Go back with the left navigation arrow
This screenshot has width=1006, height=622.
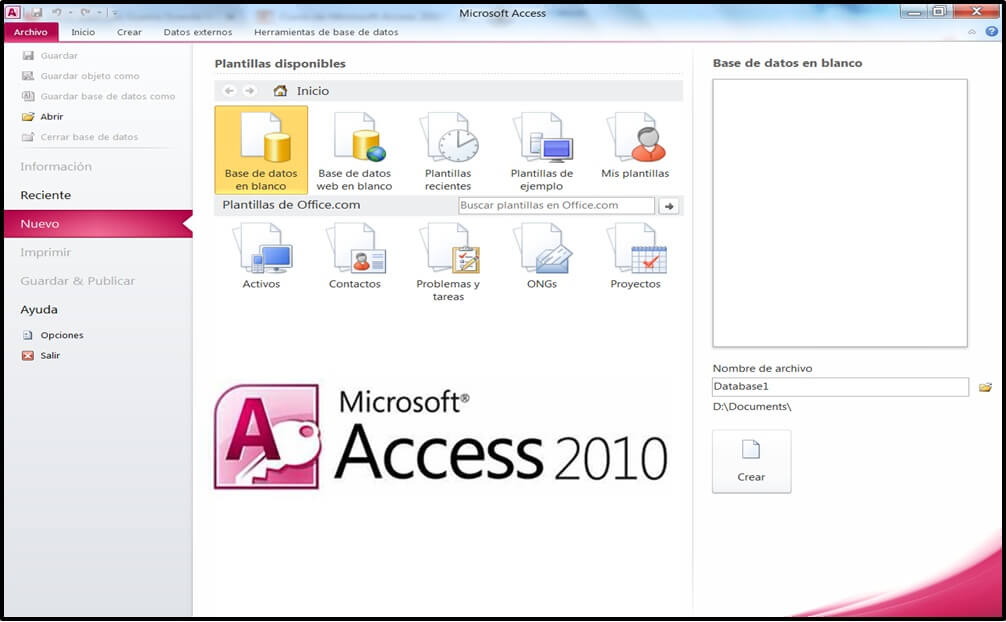(229, 91)
